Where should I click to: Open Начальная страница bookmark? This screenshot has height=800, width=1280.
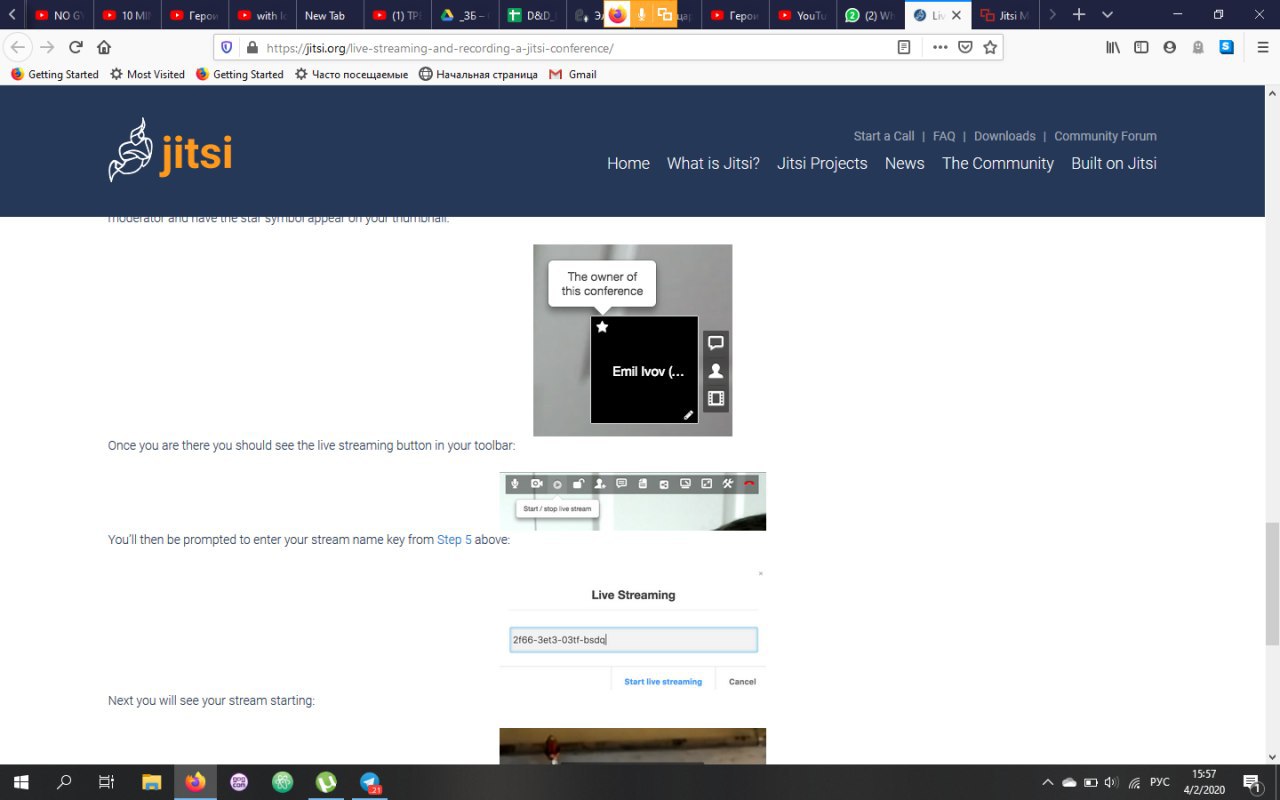[478, 74]
